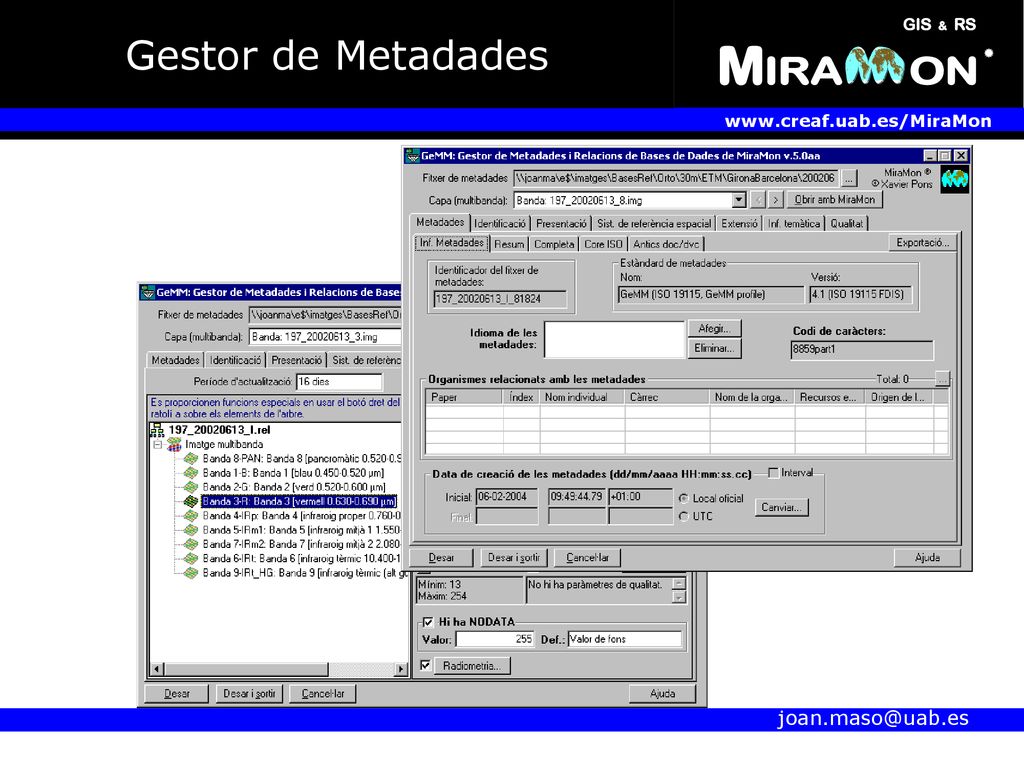
Task: Click the Canviar... date button
Action: click(x=782, y=507)
